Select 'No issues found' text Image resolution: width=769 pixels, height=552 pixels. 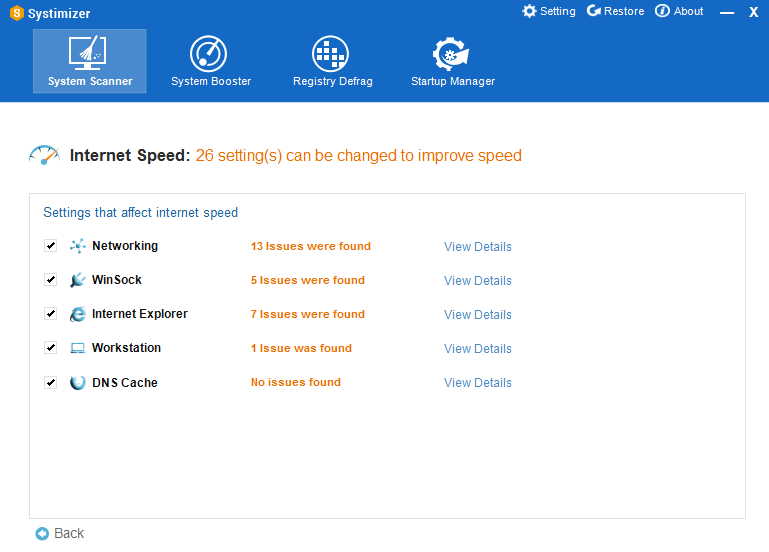point(296,382)
